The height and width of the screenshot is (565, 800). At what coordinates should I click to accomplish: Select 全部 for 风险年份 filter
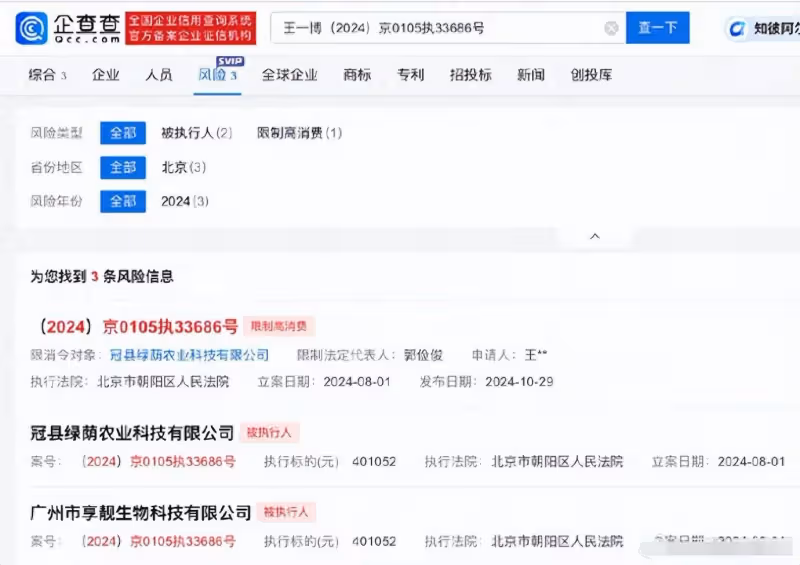[x=123, y=201]
